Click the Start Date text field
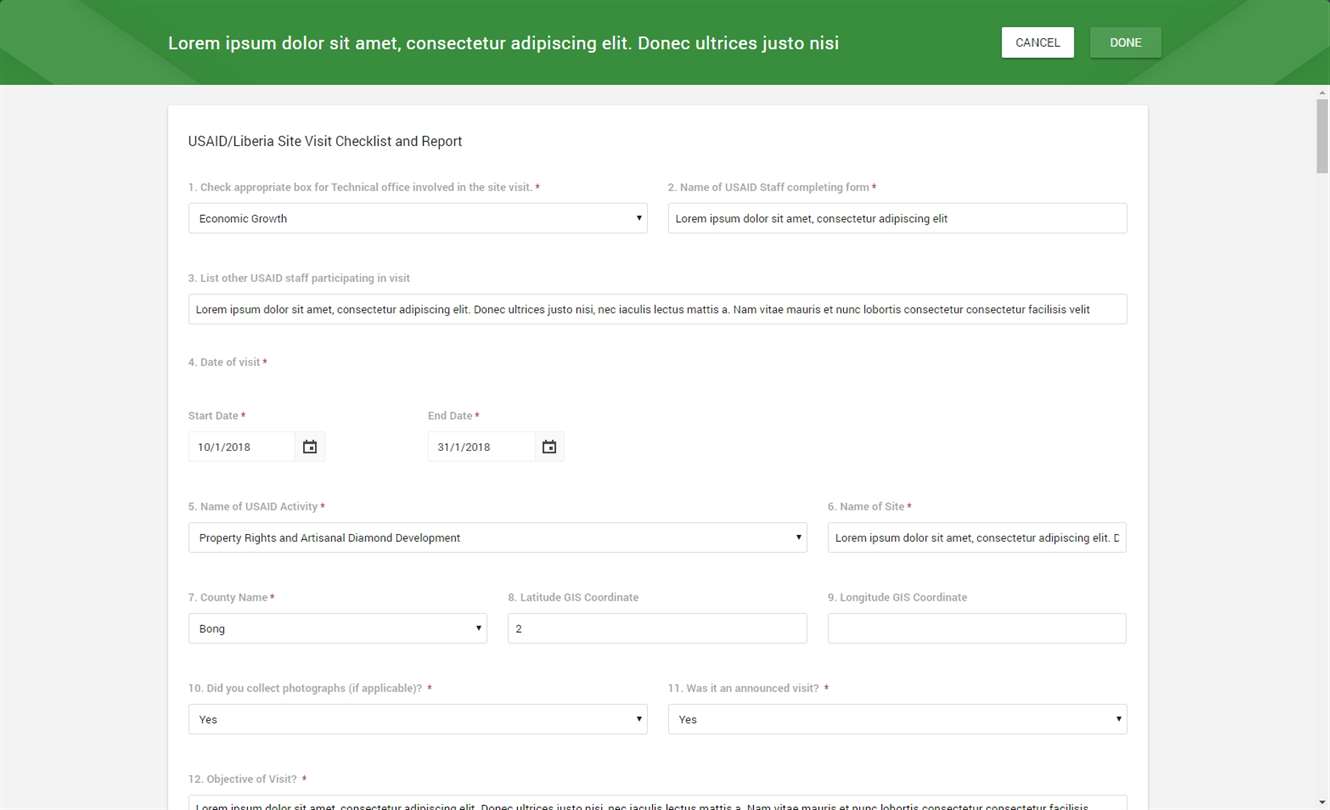1330x810 pixels. coord(242,447)
